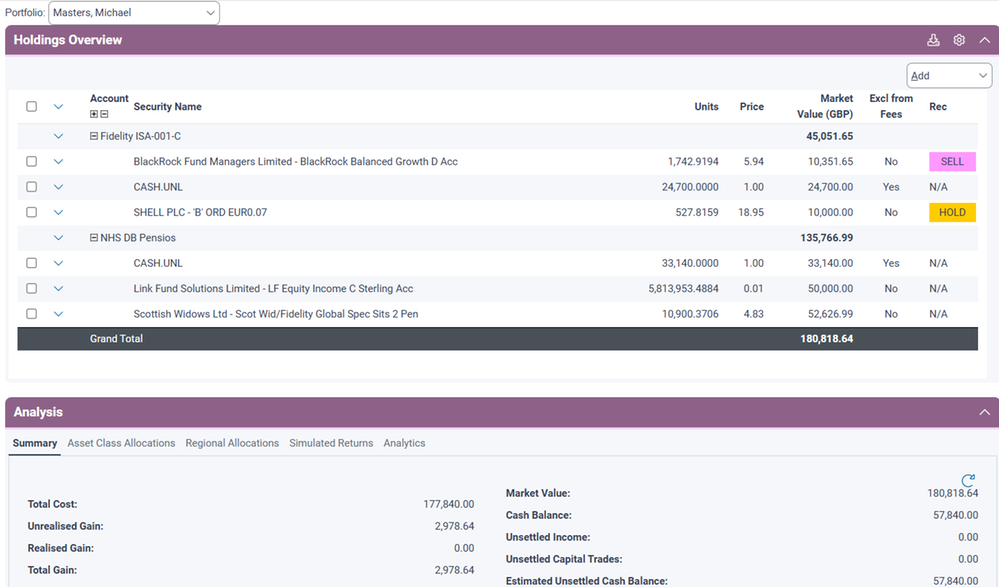Collapse the Analysis panel

tap(984, 412)
